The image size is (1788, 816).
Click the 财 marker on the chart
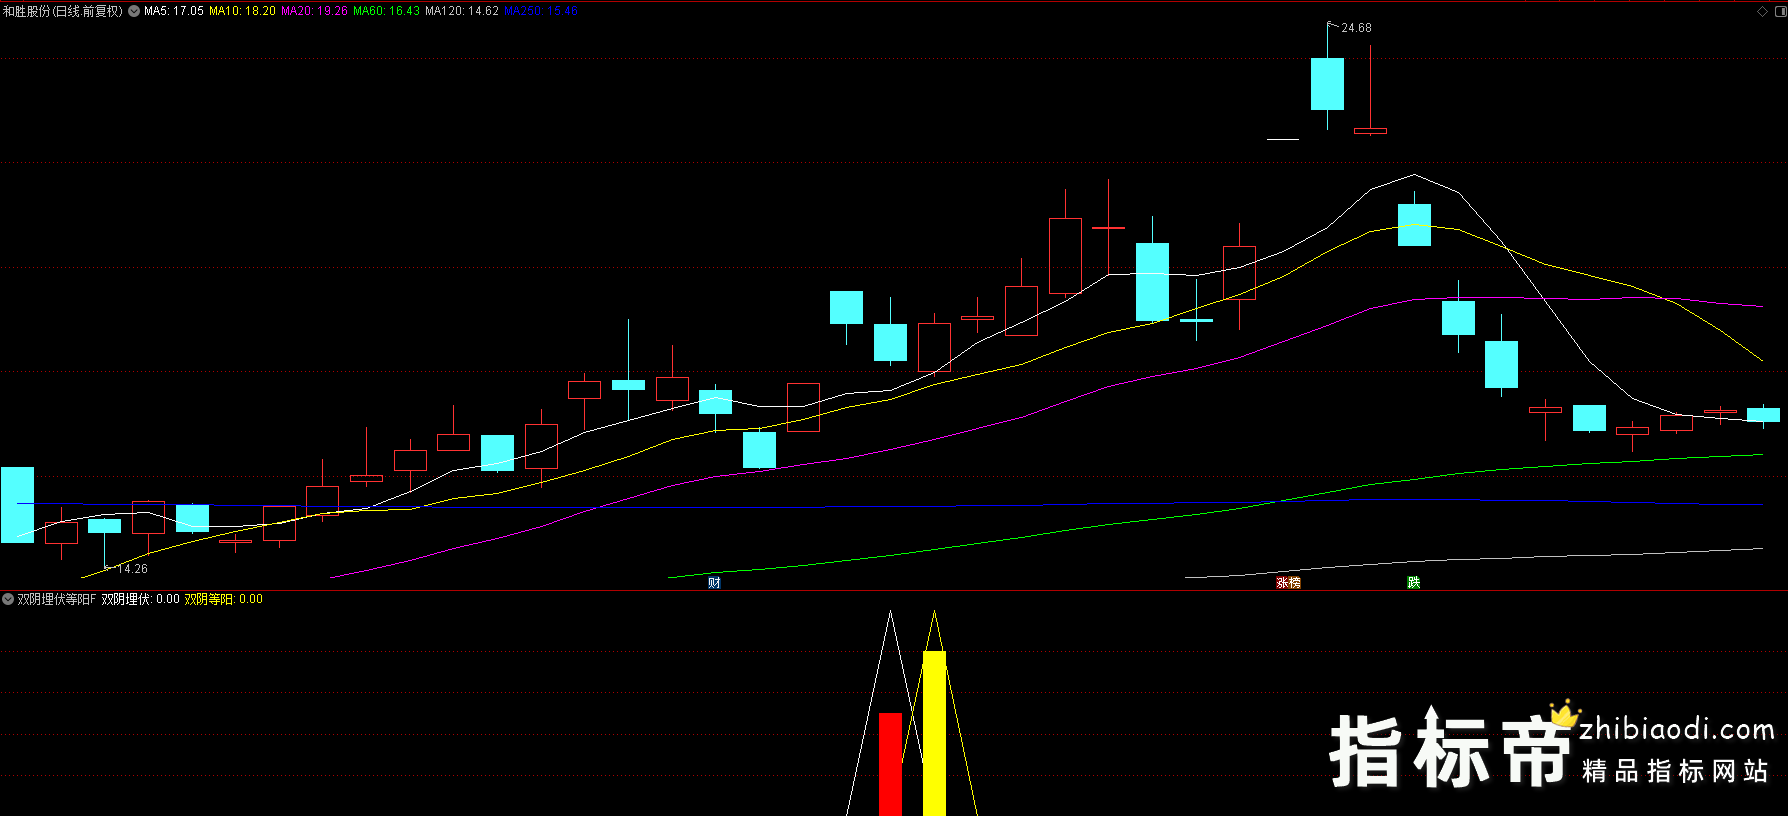(x=714, y=582)
